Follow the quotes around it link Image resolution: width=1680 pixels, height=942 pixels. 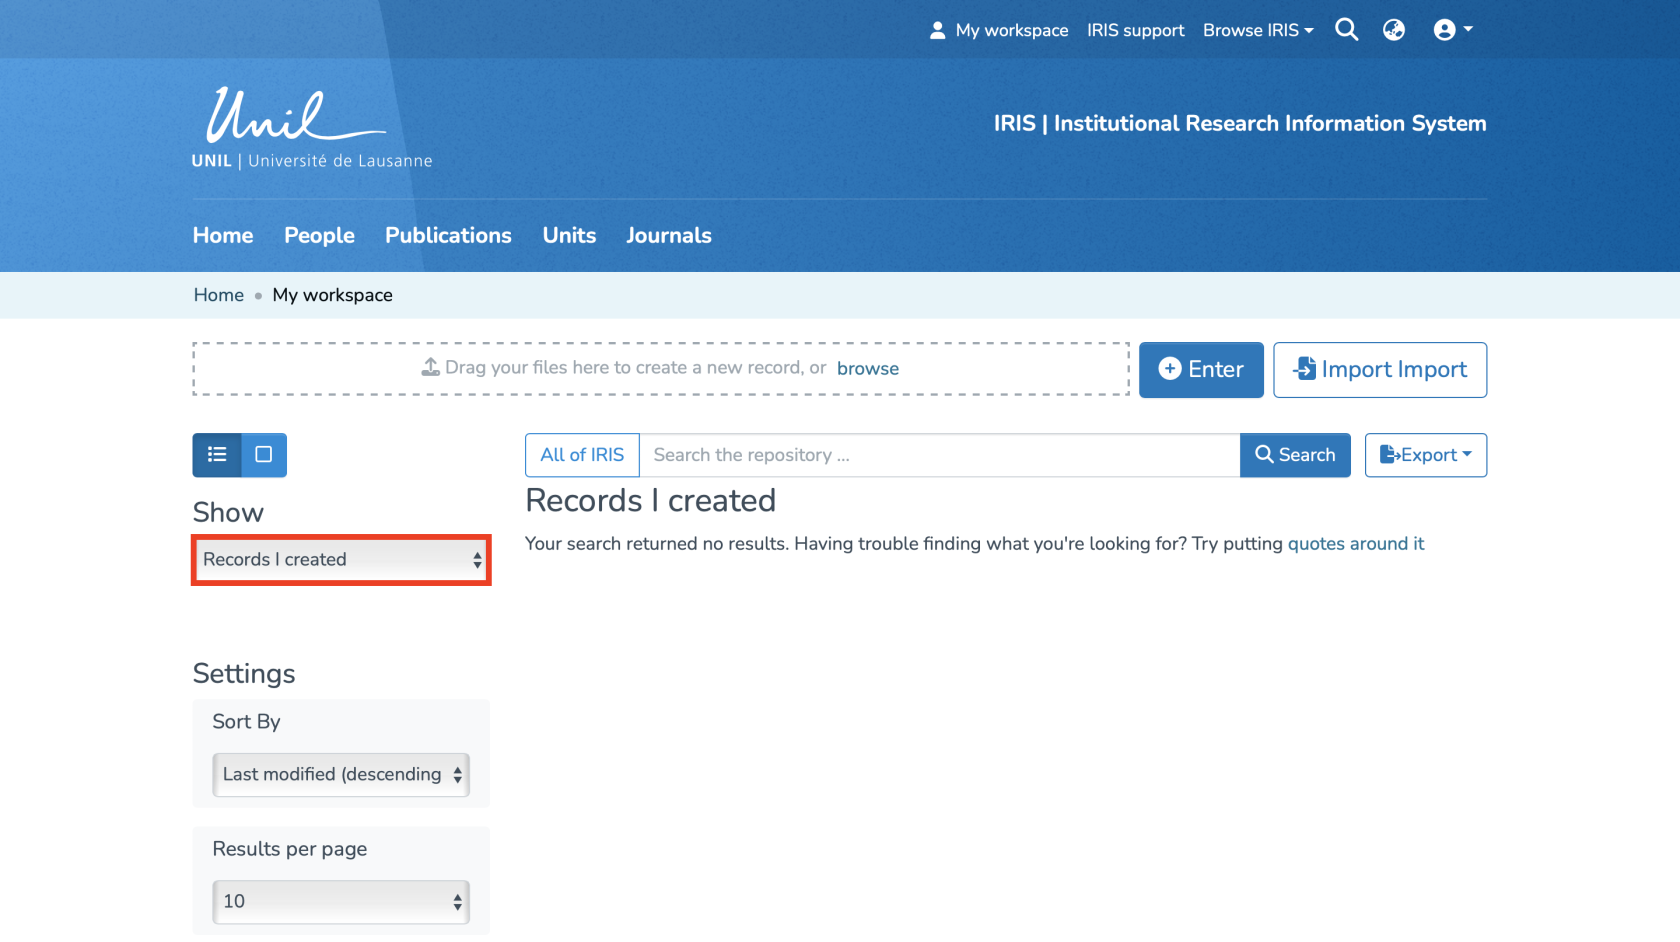point(1355,544)
